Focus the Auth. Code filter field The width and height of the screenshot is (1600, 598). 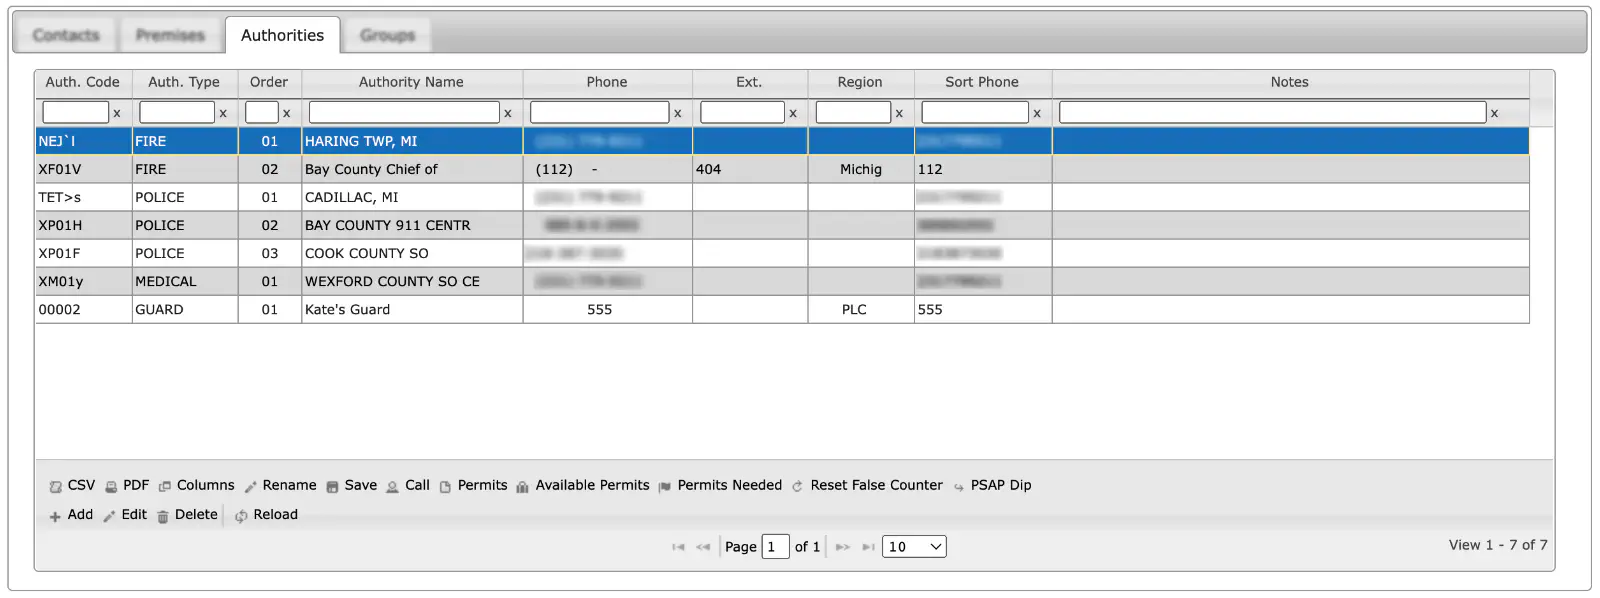(x=75, y=112)
